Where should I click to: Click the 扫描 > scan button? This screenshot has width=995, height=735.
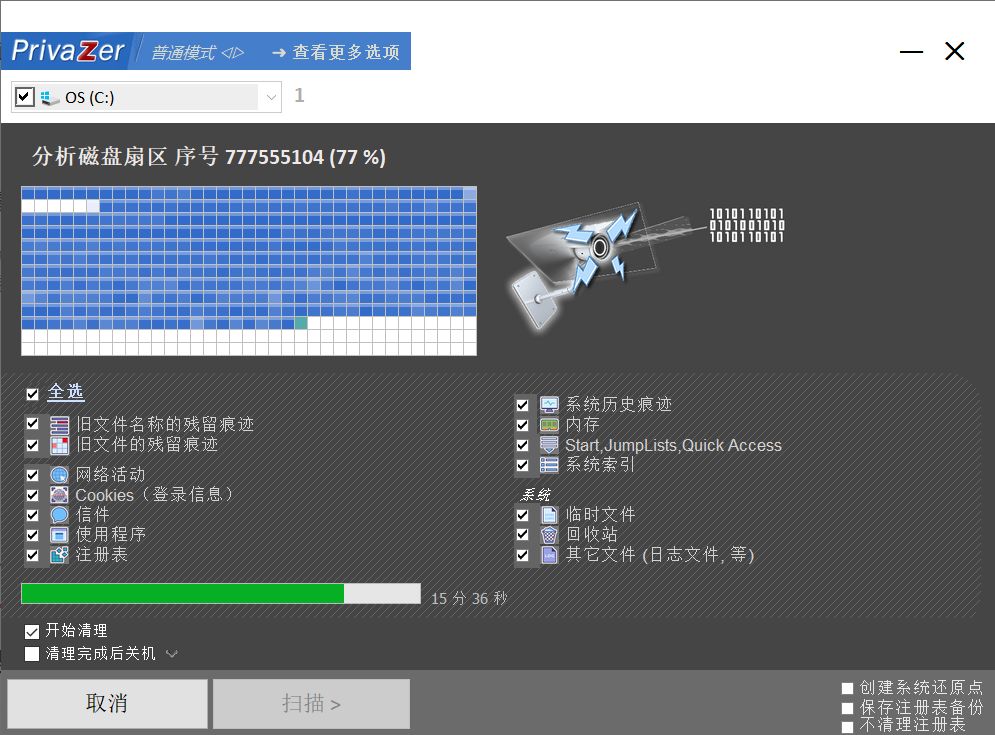click(x=311, y=703)
